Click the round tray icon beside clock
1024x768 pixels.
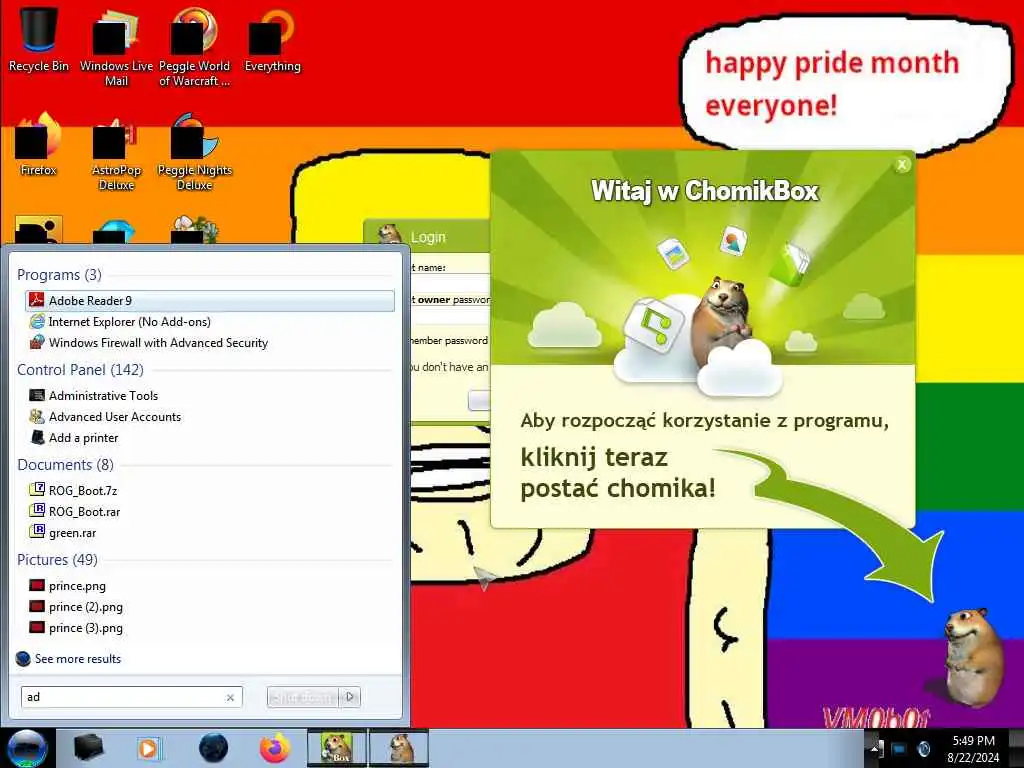pos(924,748)
